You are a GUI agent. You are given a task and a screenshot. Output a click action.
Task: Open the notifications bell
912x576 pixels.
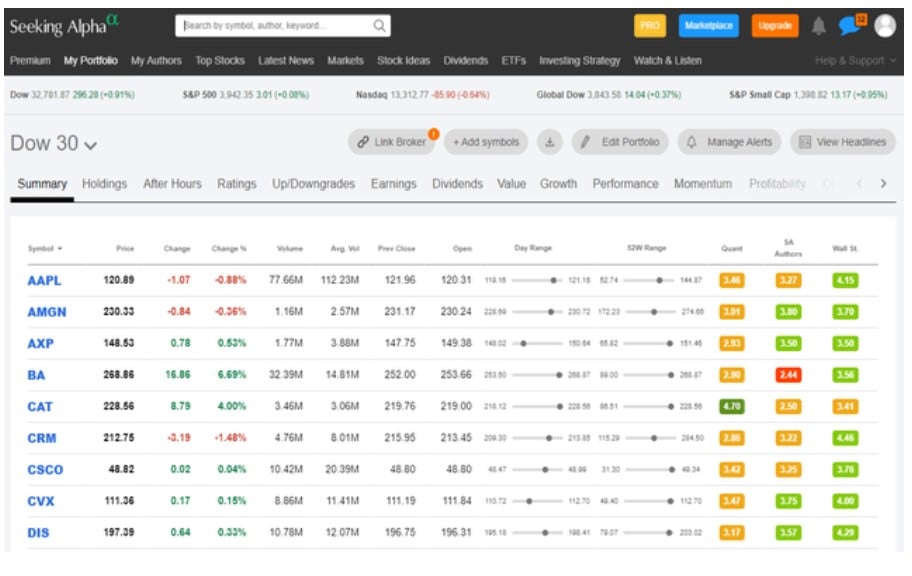818,26
